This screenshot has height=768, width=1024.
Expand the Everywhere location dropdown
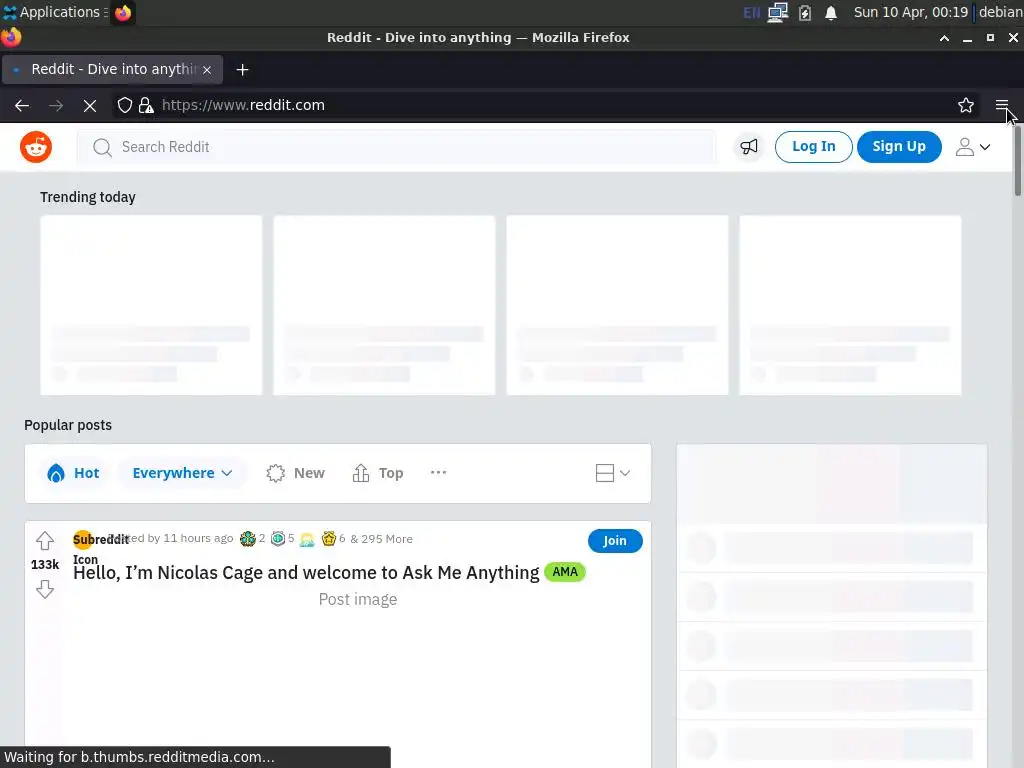(x=182, y=473)
